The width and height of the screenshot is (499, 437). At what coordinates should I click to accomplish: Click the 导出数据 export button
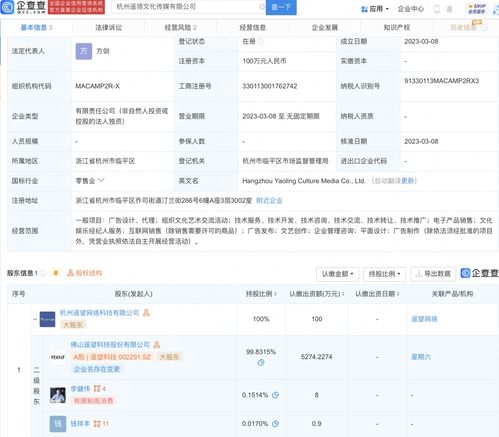433,274
